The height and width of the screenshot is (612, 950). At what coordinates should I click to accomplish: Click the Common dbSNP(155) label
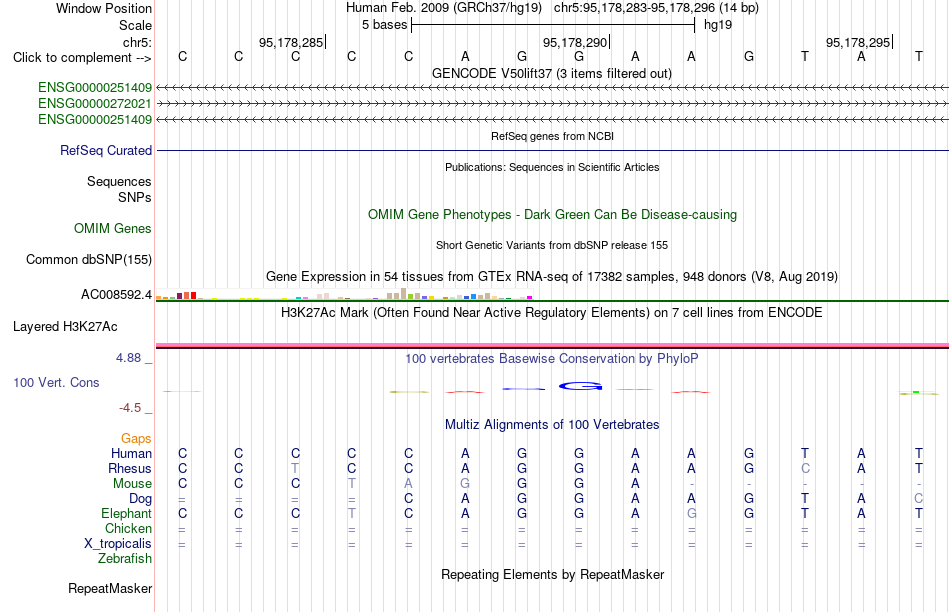tap(89, 259)
